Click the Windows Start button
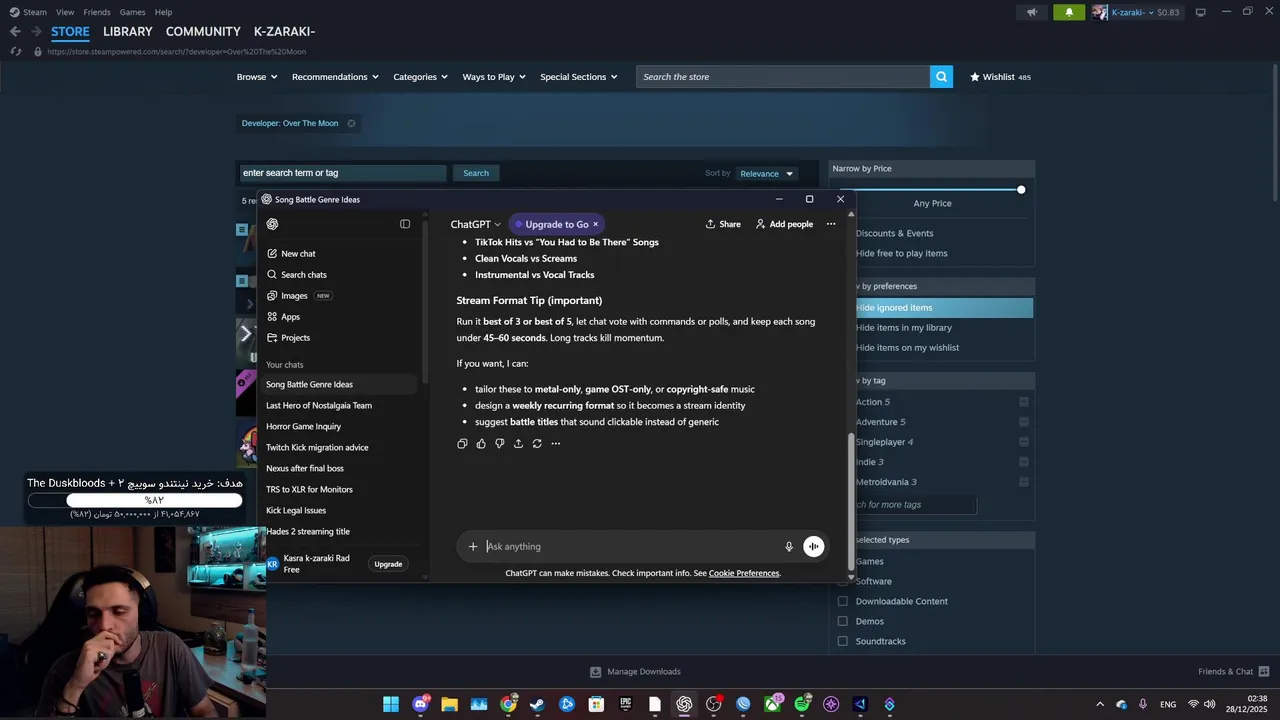The height and width of the screenshot is (720, 1280). [391, 704]
